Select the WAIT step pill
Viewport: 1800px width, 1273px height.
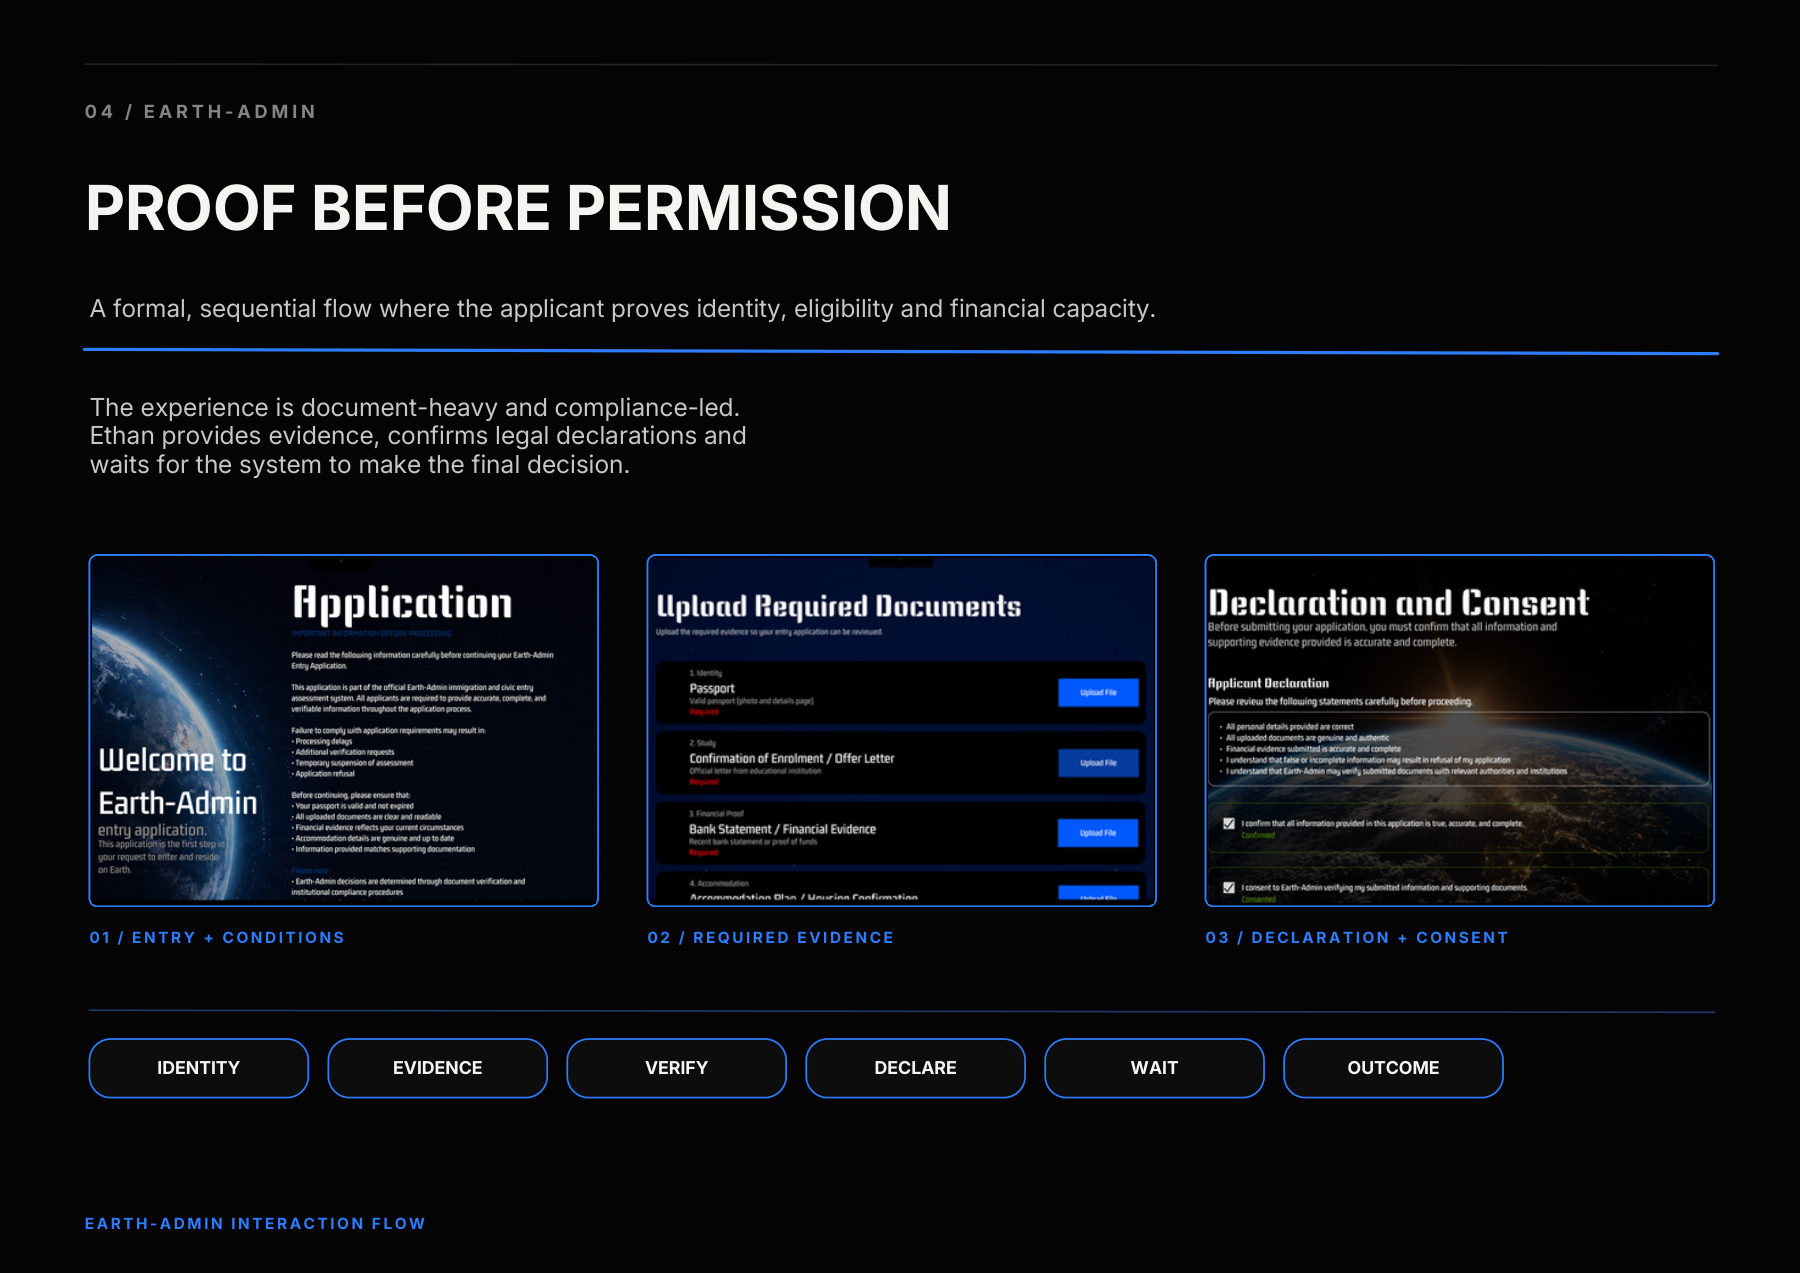pos(1154,1068)
